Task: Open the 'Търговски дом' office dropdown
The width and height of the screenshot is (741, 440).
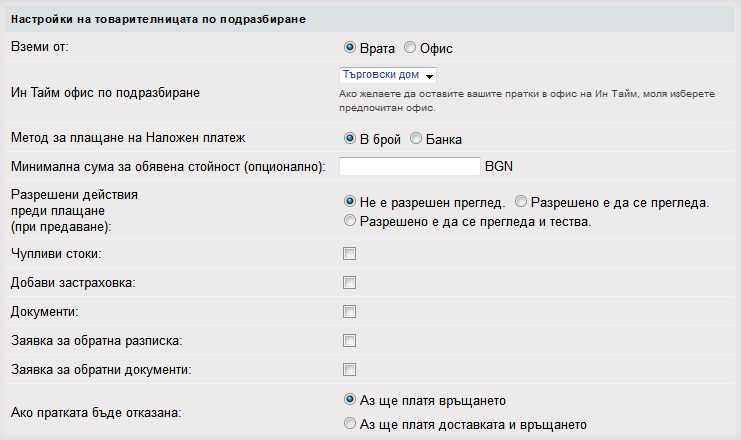Action: click(389, 75)
